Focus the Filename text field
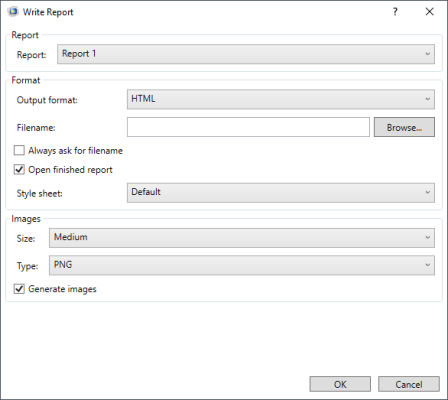448x400 pixels. (x=248, y=127)
